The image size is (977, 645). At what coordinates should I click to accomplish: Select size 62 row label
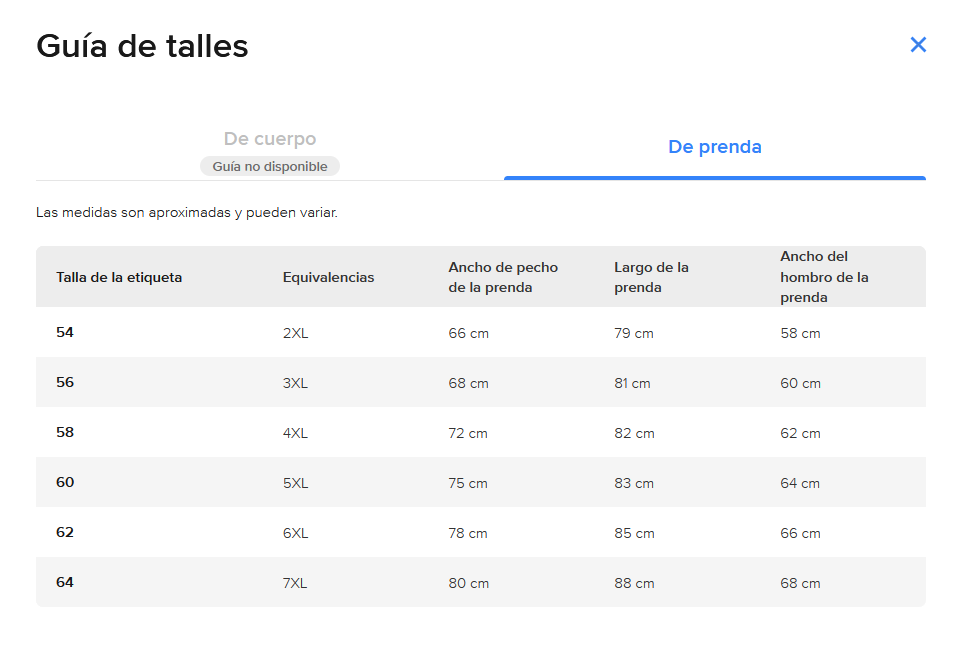click(x=65, y=532)
